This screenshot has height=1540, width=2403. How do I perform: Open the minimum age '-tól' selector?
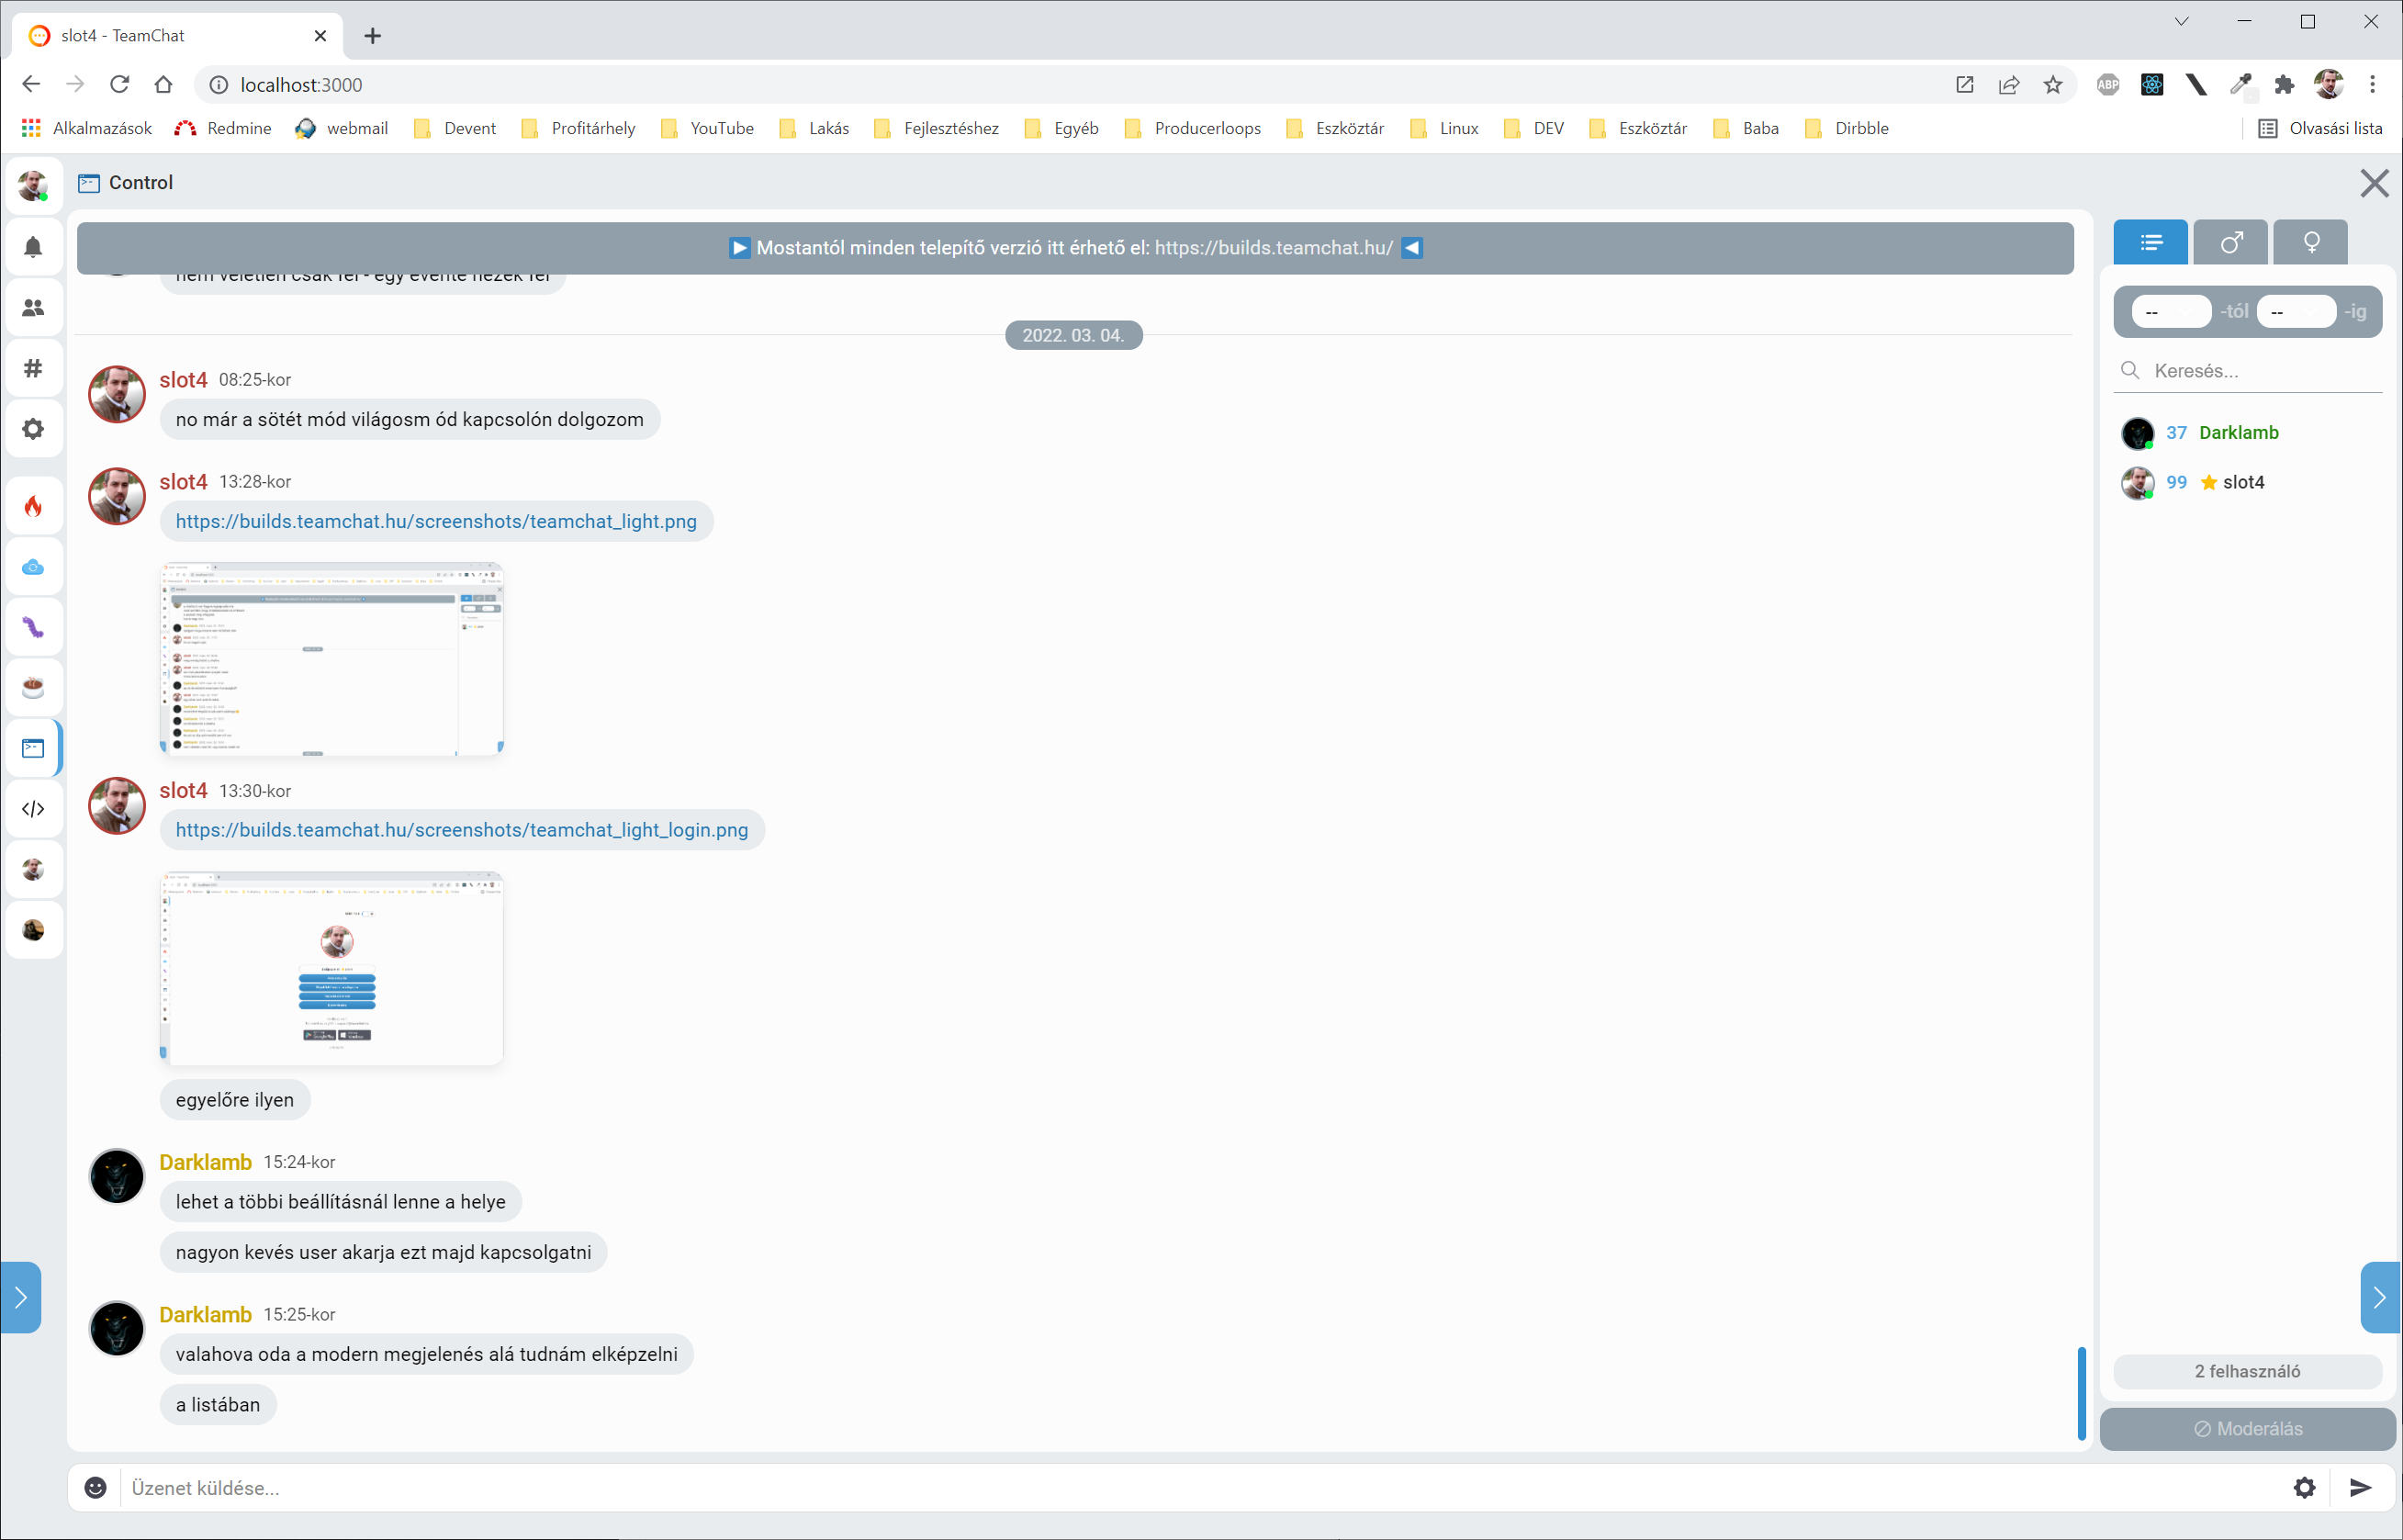[x=2170, y=312]
